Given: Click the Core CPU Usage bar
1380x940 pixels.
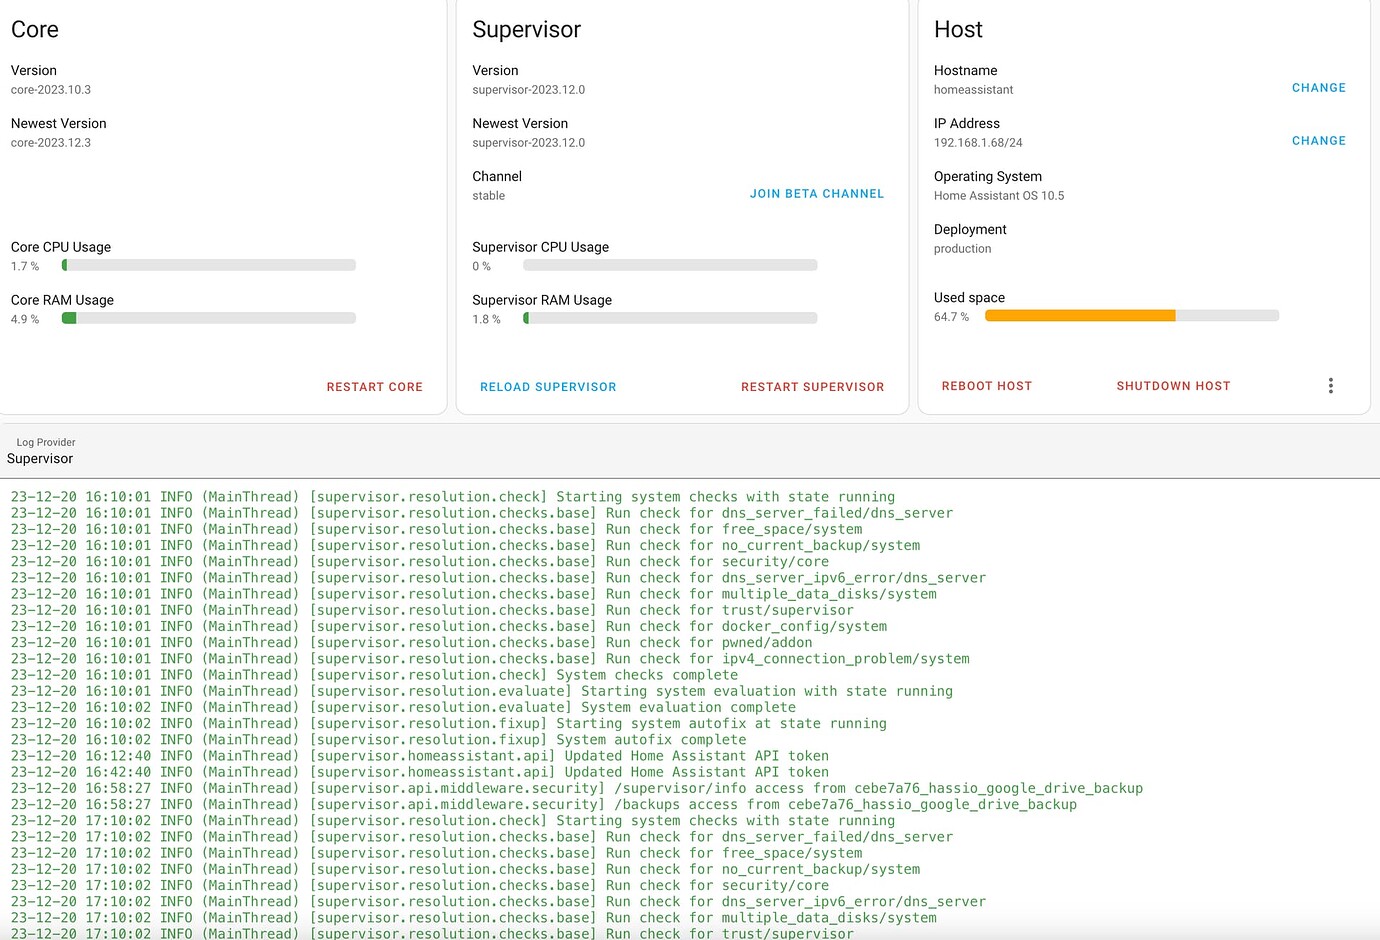Looking at the screenshot, I should coord(208,264).
